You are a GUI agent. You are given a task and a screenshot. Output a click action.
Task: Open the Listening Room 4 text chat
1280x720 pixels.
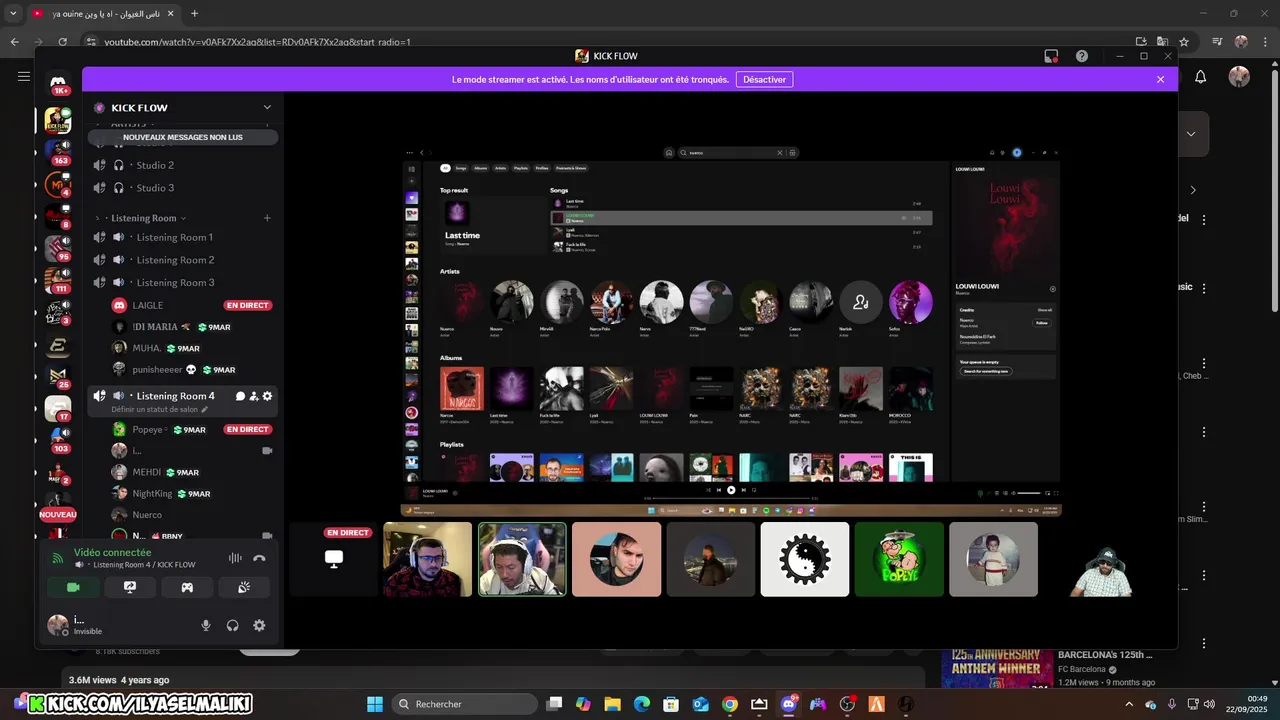tap(240, 396)
